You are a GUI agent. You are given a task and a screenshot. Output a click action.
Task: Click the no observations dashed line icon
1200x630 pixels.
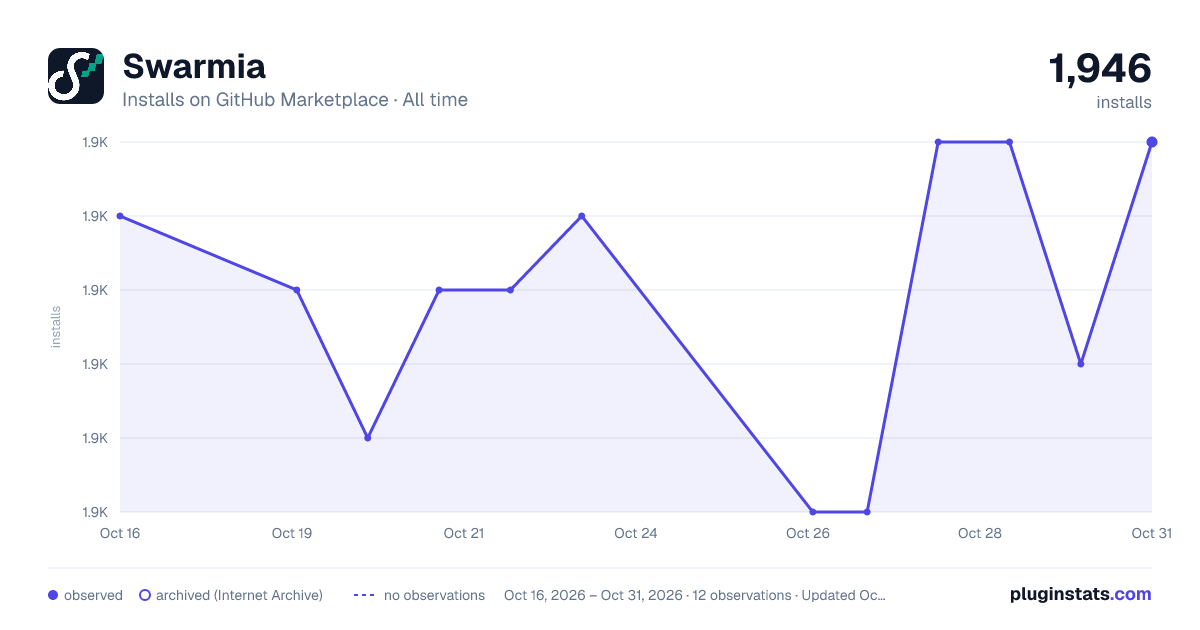(x=364, y=595)
